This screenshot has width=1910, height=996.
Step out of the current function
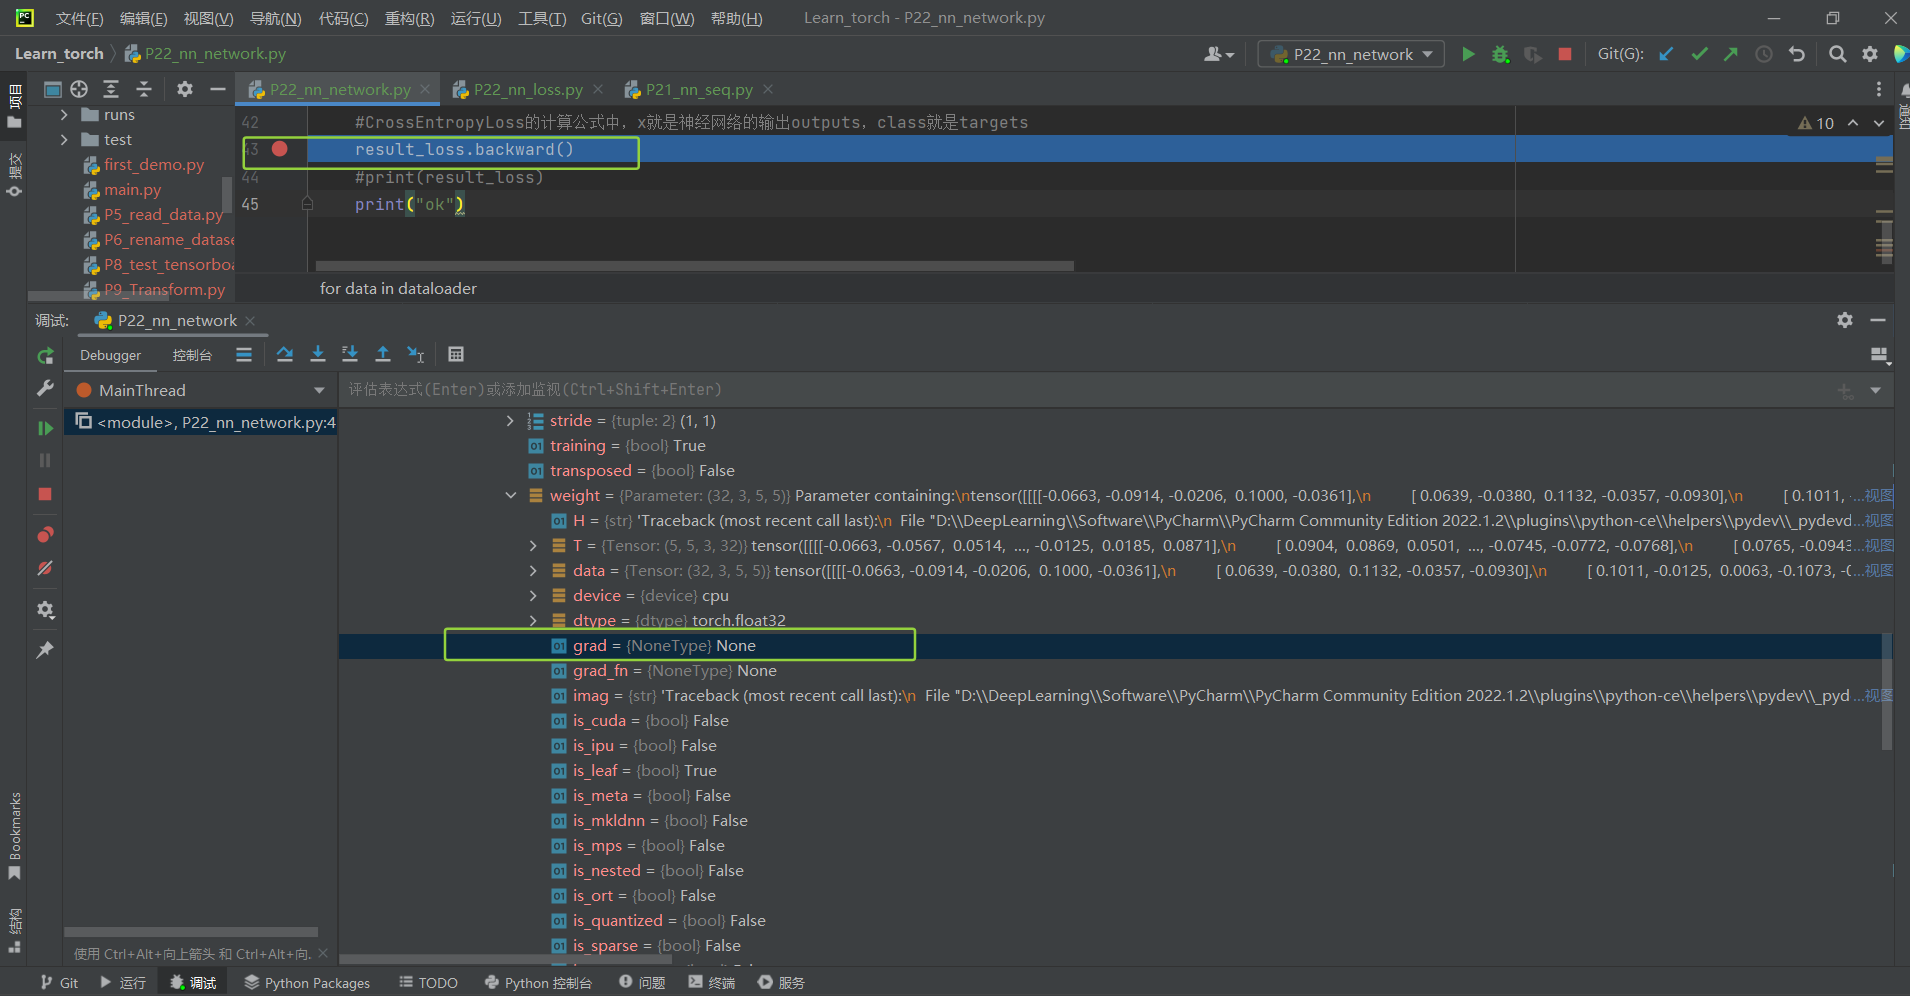coord(383,354)
